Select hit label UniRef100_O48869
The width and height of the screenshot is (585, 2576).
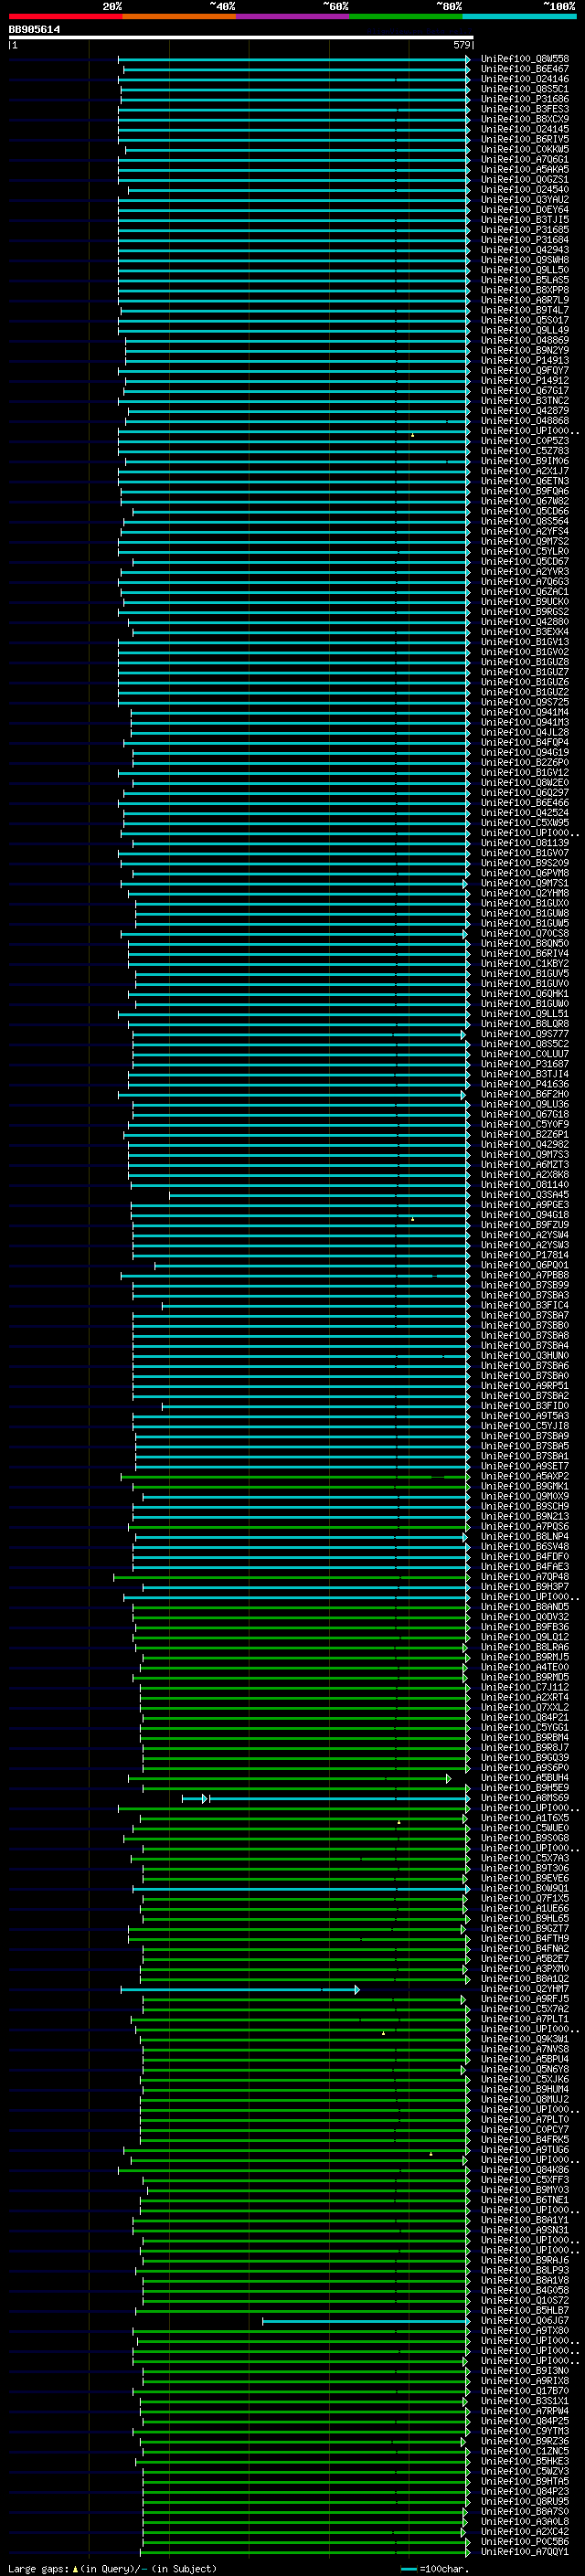tap(524, 340)
